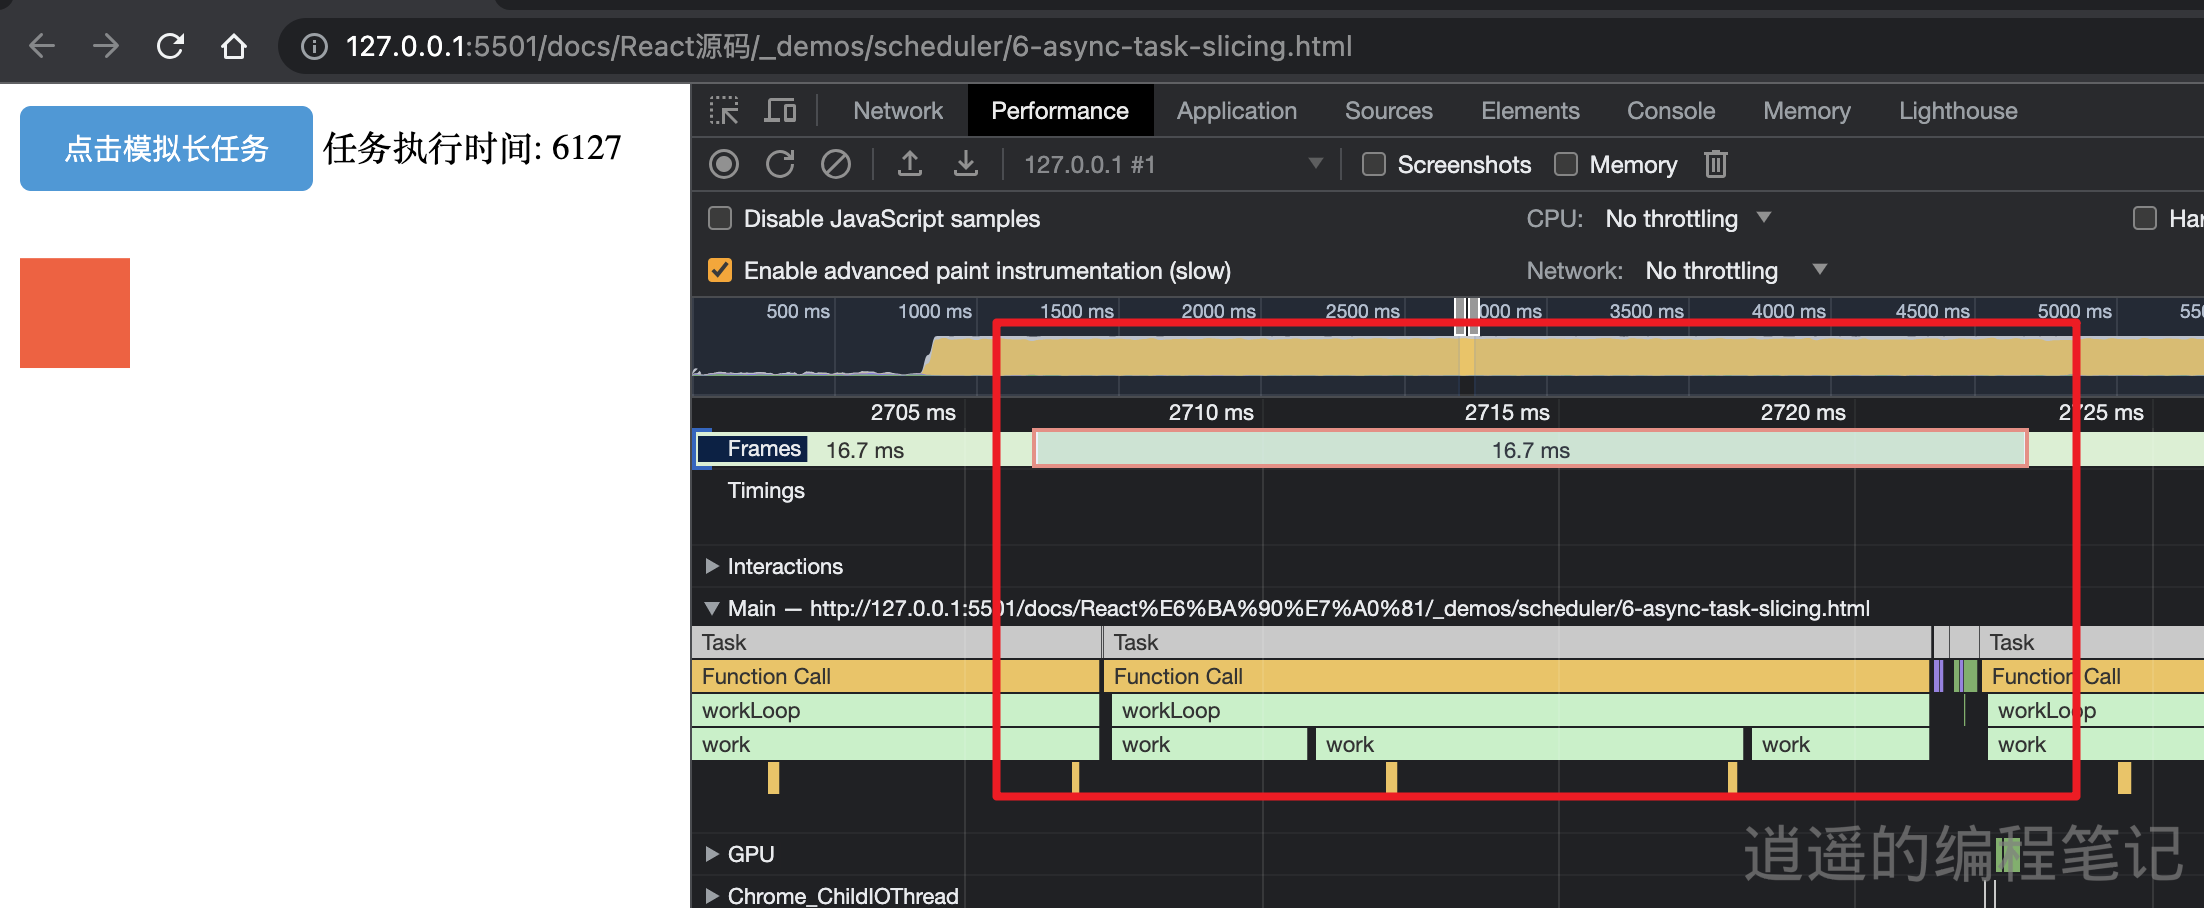Screen dimensions: 2204x908
Task: Expand the GPU track
Action: pyautogui.click(x=712, y=854)
